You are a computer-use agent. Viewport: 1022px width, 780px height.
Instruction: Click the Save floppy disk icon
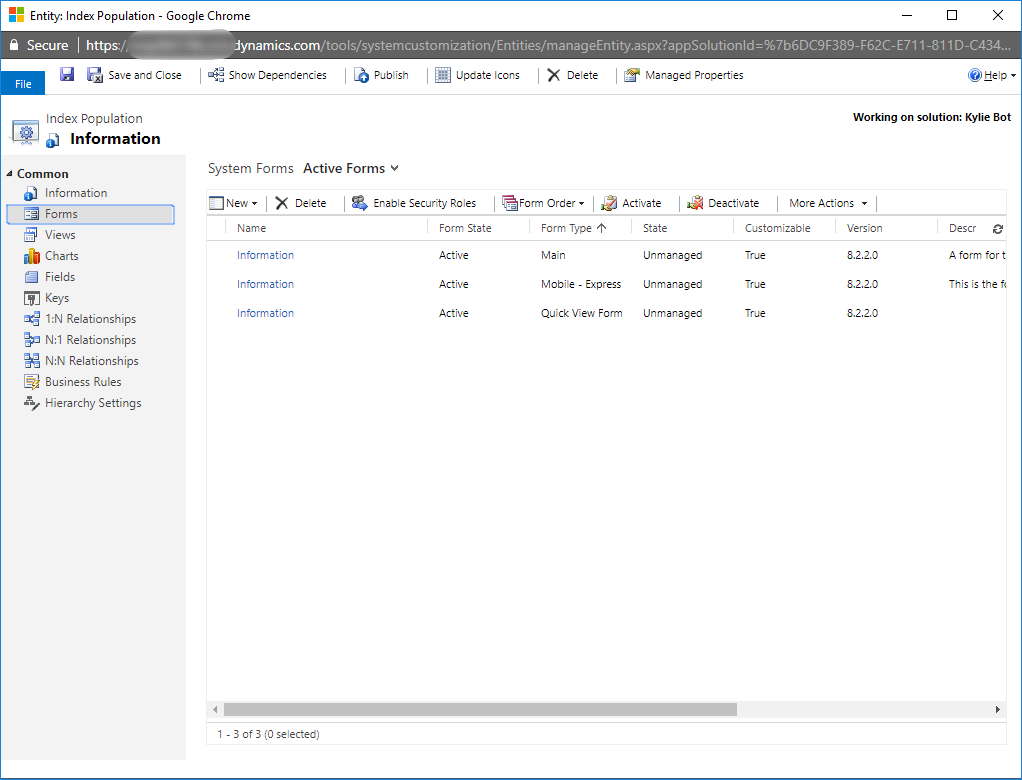click(66, 74)
